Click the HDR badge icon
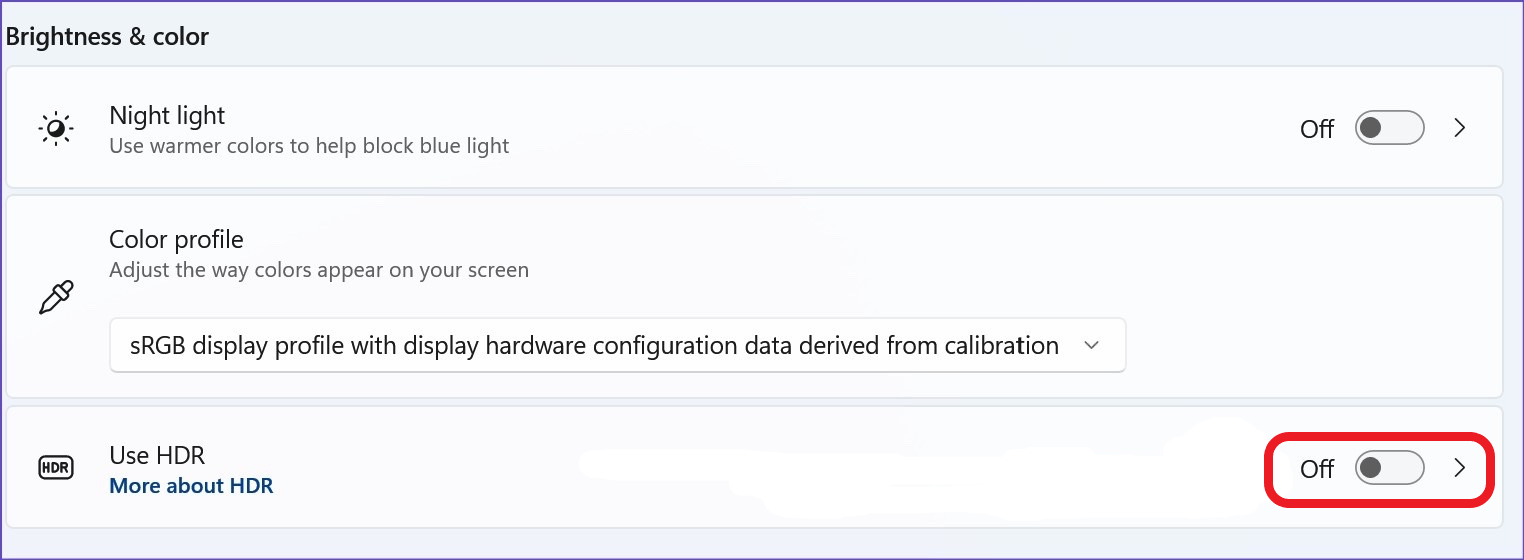The image size is (1524, 560). pos(56,467)
